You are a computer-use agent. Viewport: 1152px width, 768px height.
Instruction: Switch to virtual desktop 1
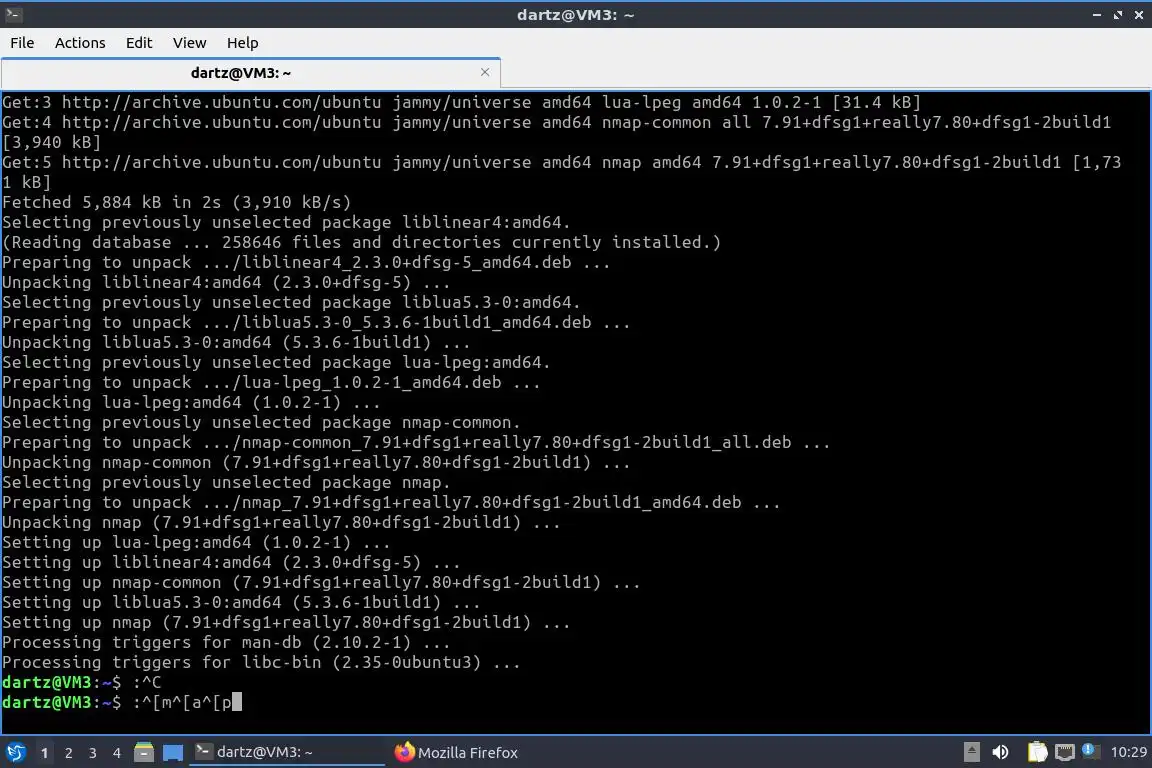point(44,753)
